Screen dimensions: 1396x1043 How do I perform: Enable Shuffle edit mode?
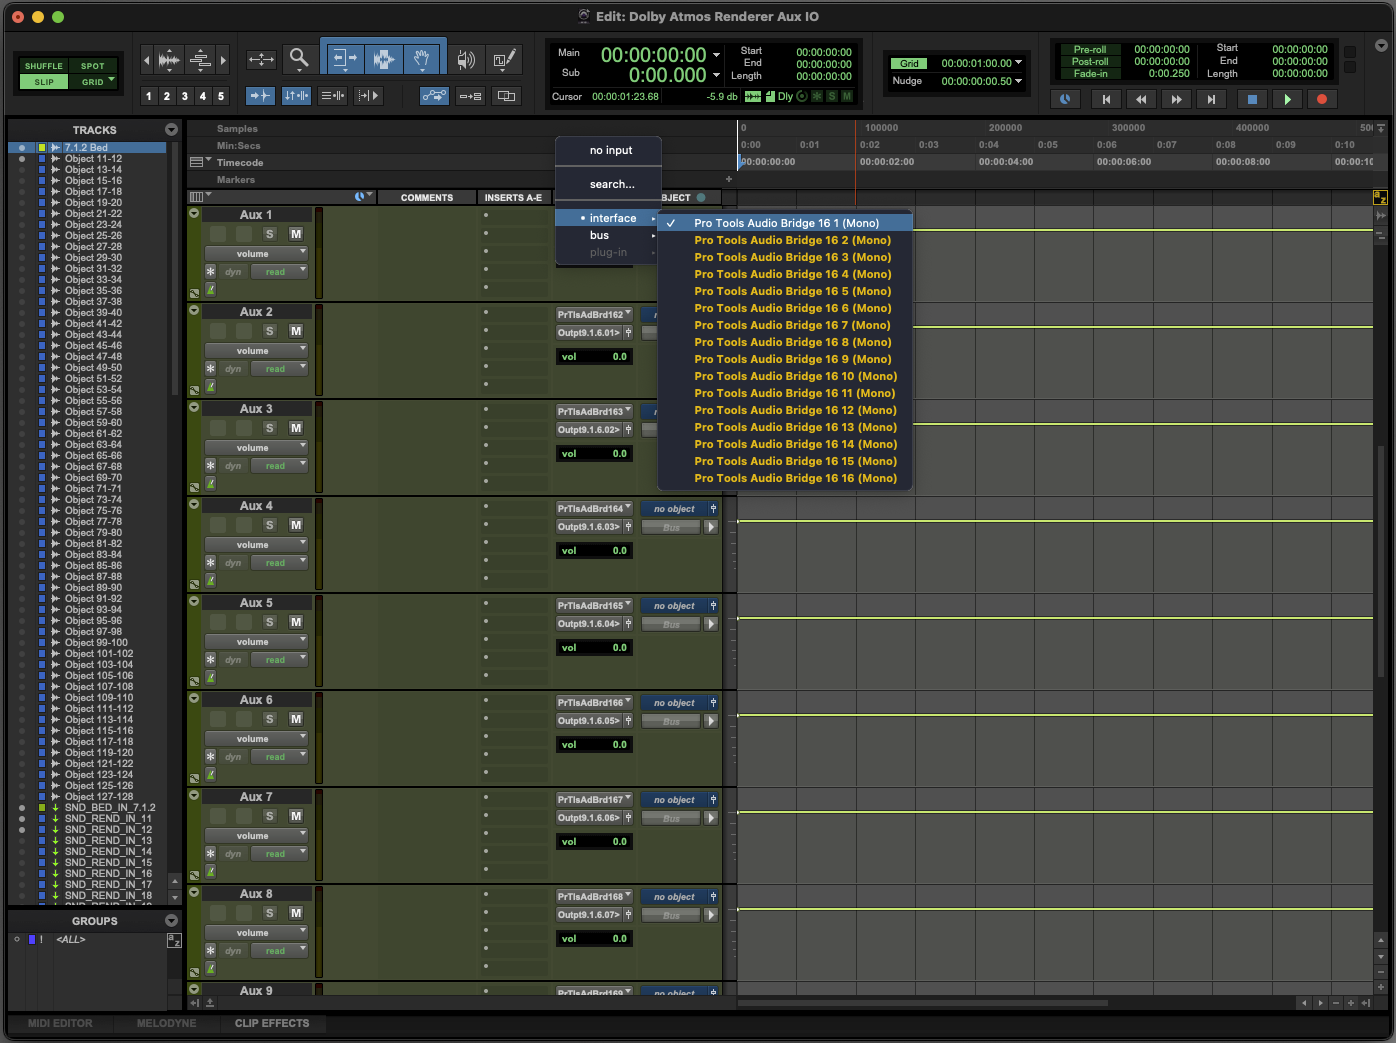click(x=44, y=66)
